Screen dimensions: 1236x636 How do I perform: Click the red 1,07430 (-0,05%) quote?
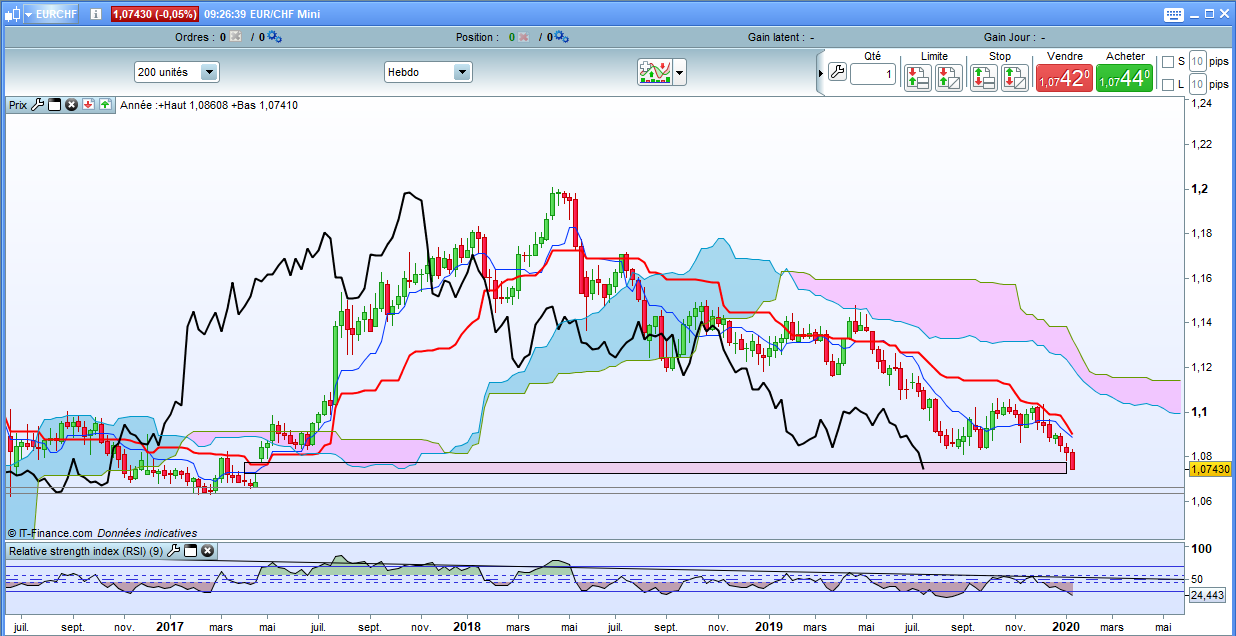(155, 15)
